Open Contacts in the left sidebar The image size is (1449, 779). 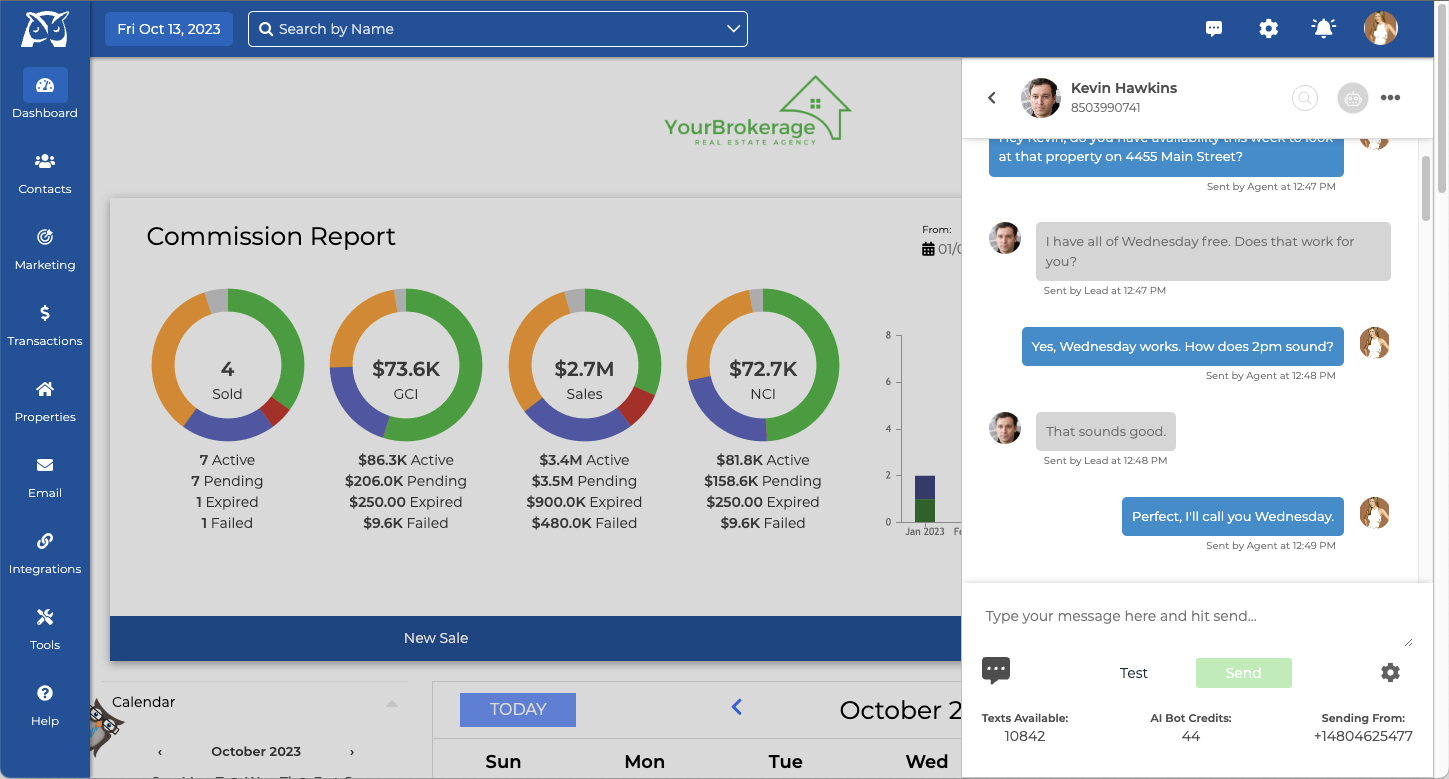coord(45,173)
